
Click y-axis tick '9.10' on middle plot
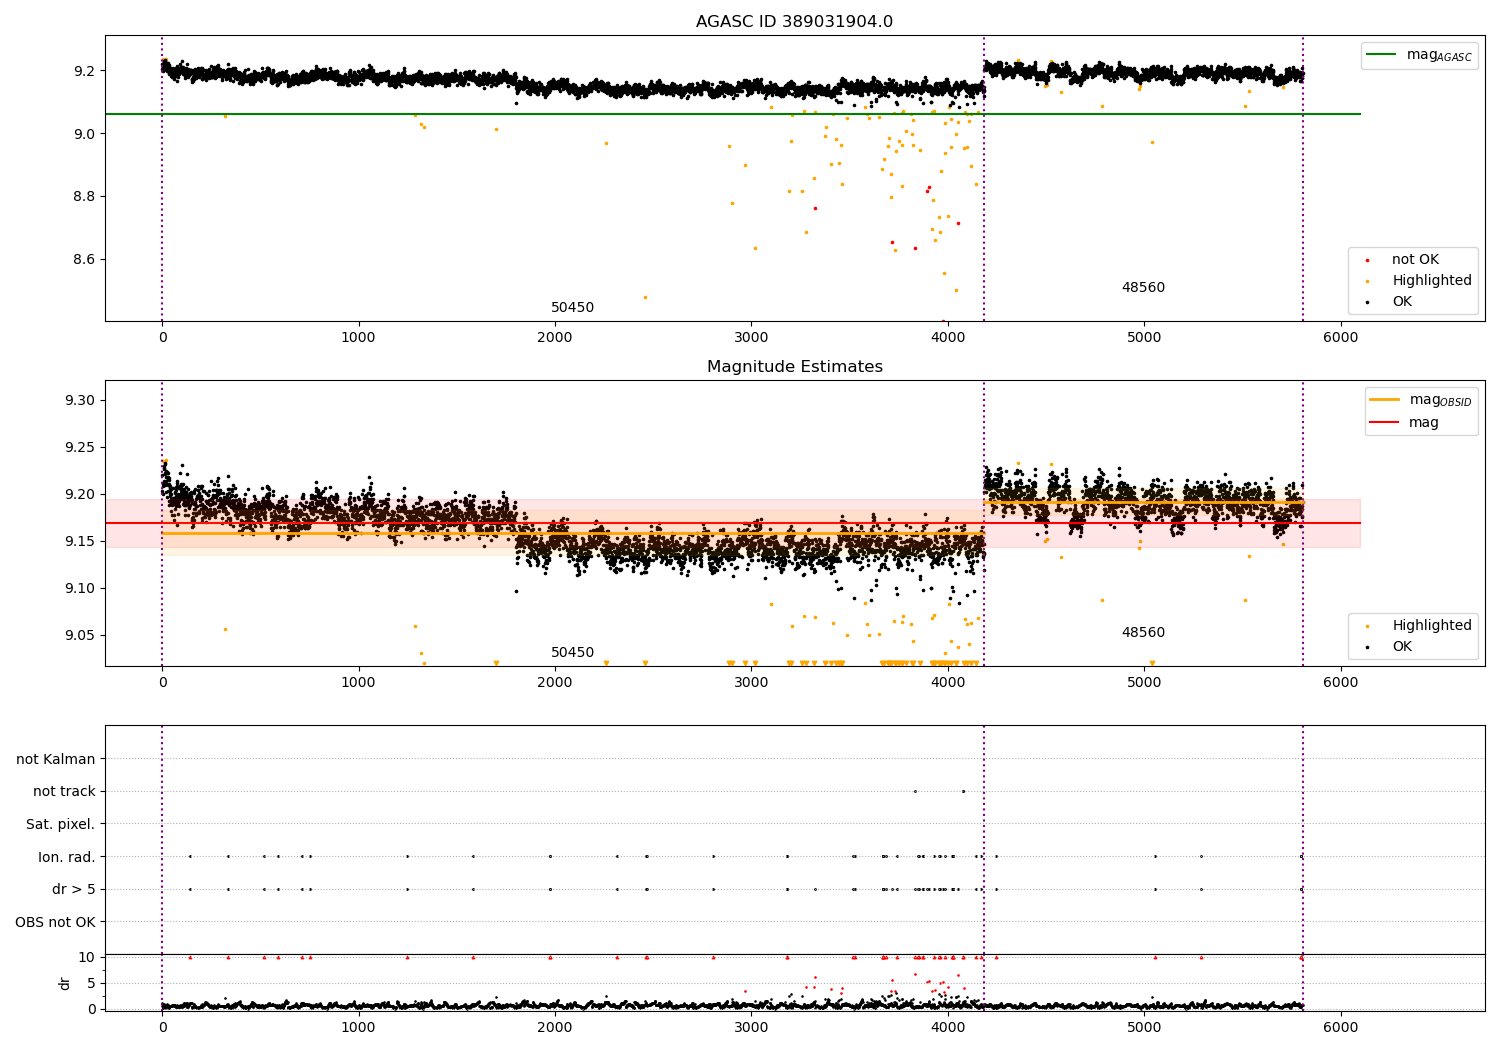[80, 589]
